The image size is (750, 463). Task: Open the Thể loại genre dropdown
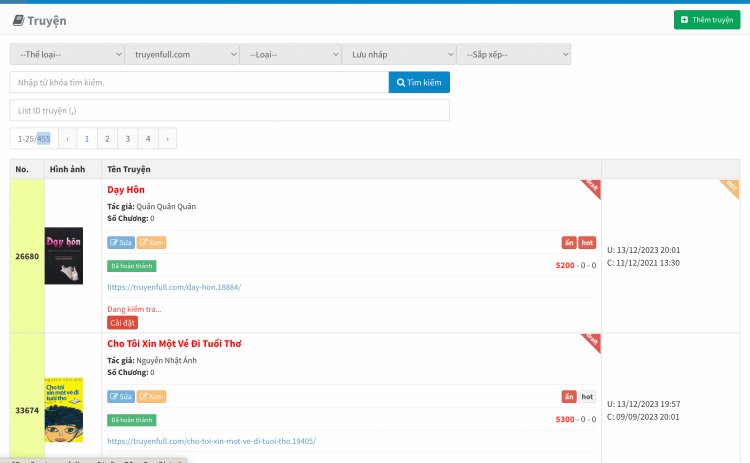[x=67, y=54]
